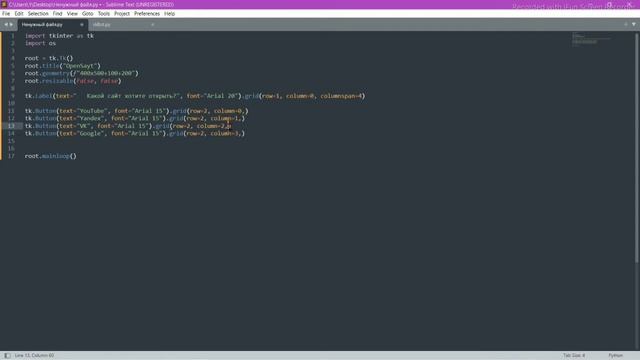Click the 'root = tk.Tk()' line
Viewport: 640px width, 360px height.
(x=49, y=58)
